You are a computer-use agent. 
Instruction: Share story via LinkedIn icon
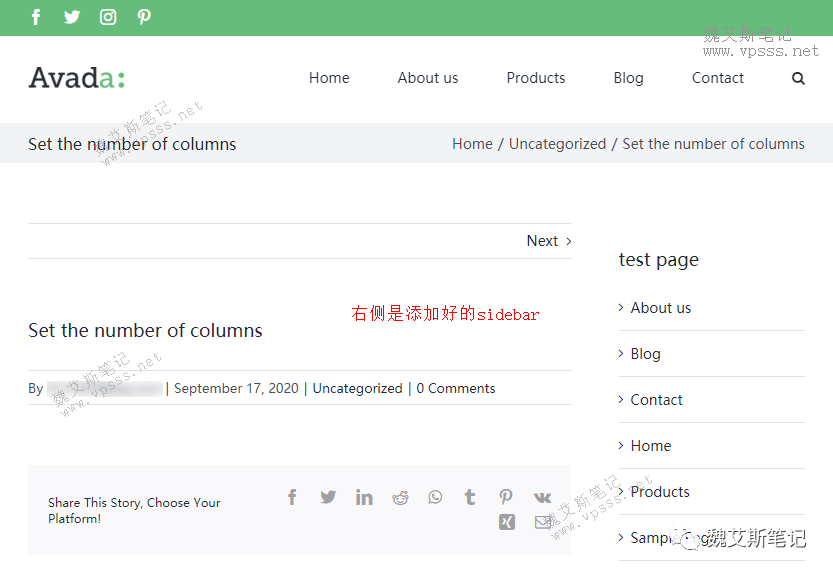(364, 497)
